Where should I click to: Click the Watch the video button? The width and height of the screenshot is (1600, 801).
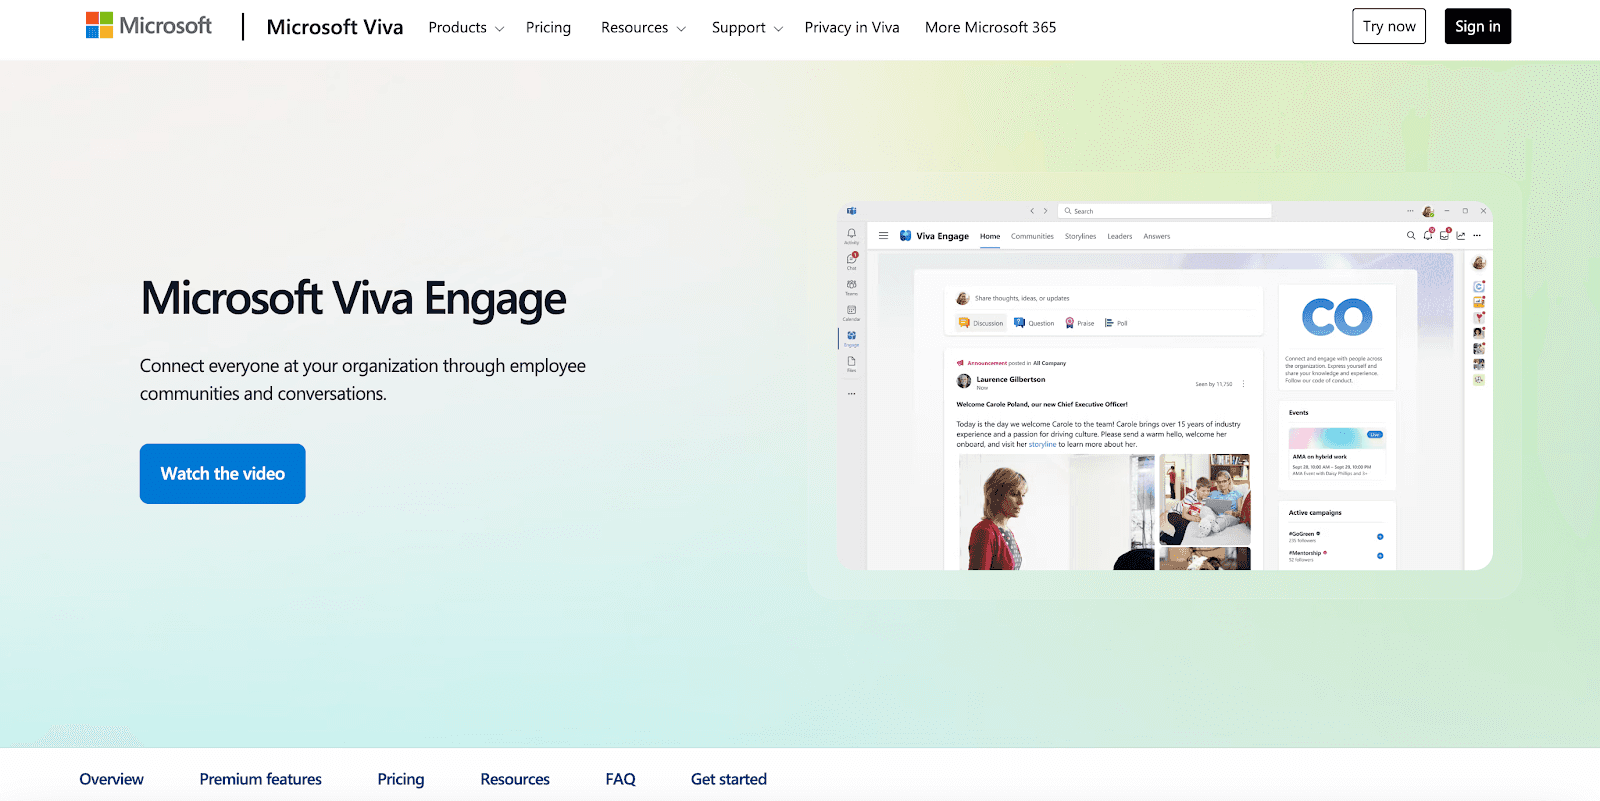222,473
